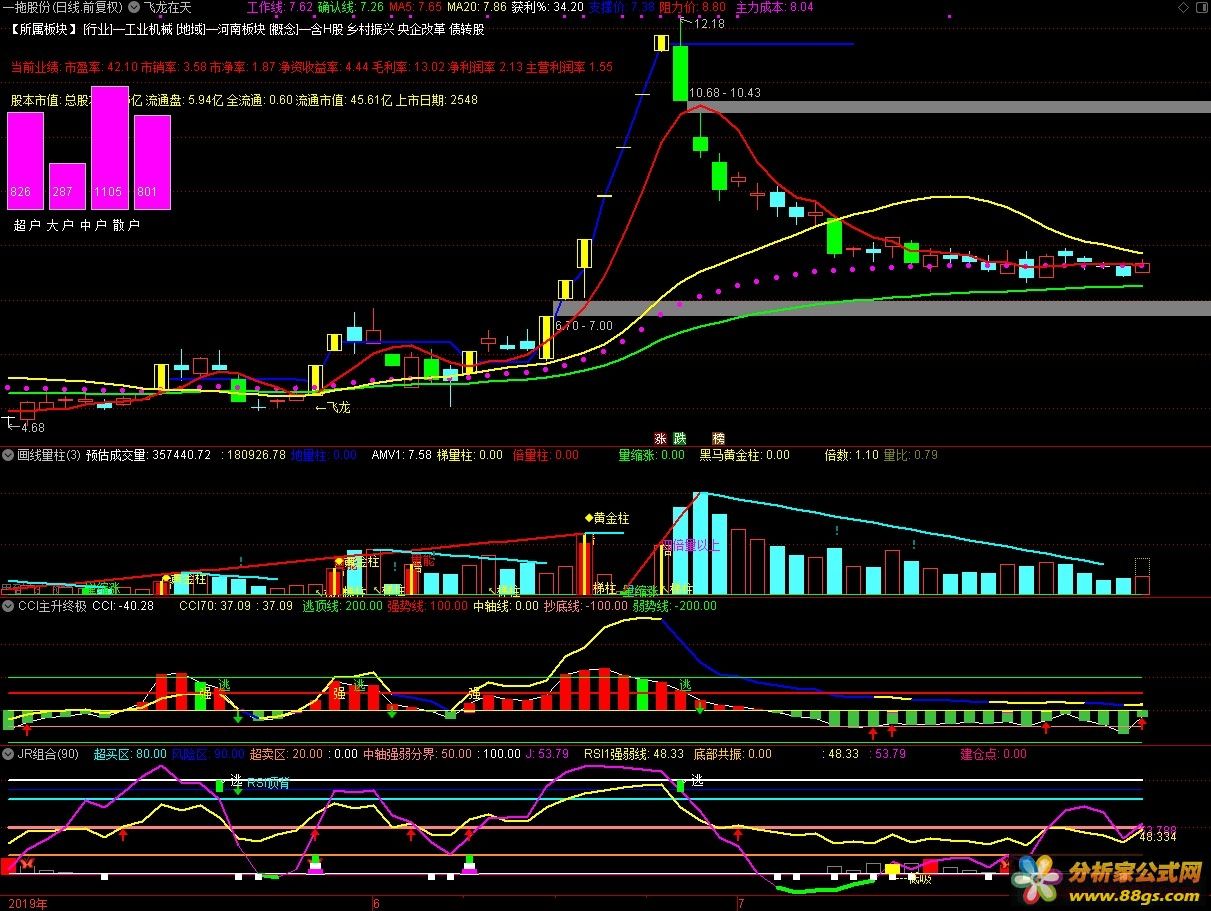Click the 跌 marker above volume panel
Screen dimensions: 1211x911
pyautogui.click(x=680, y=438)
